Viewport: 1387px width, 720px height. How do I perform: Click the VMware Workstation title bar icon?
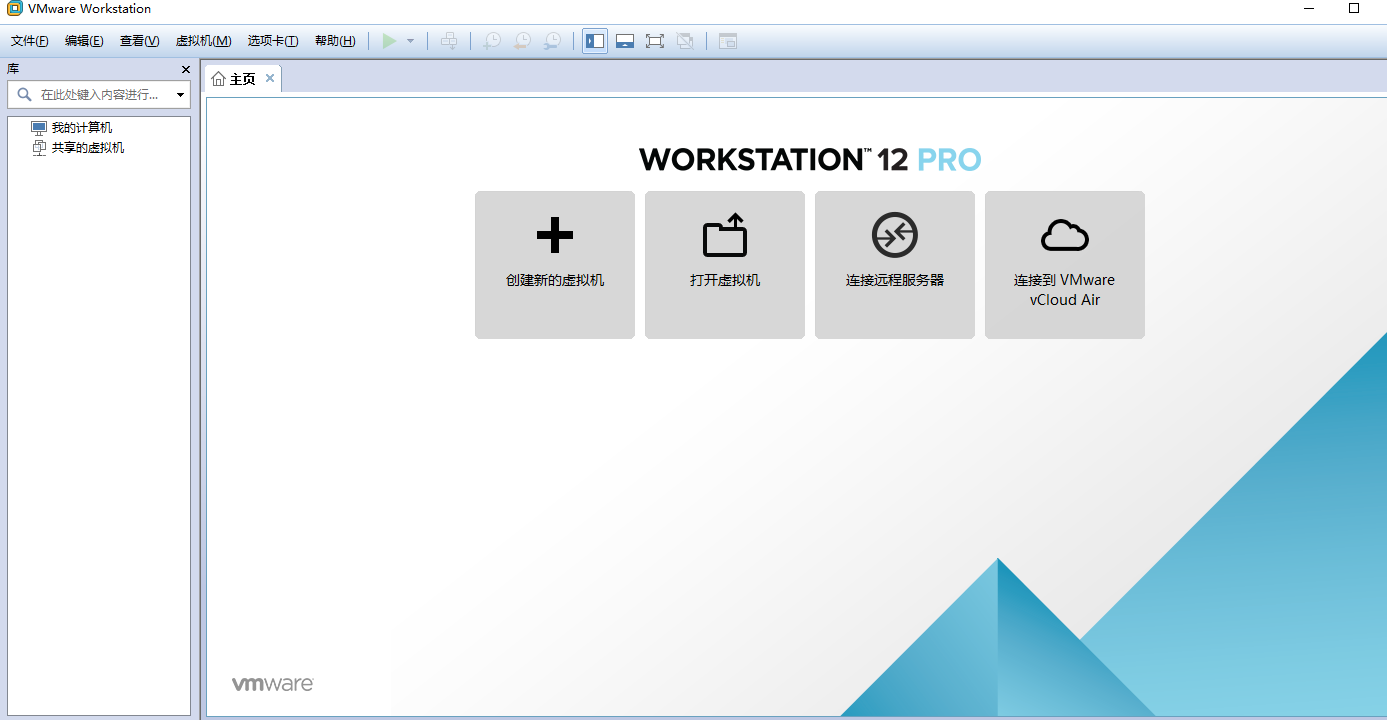click(x=15, y=9)
